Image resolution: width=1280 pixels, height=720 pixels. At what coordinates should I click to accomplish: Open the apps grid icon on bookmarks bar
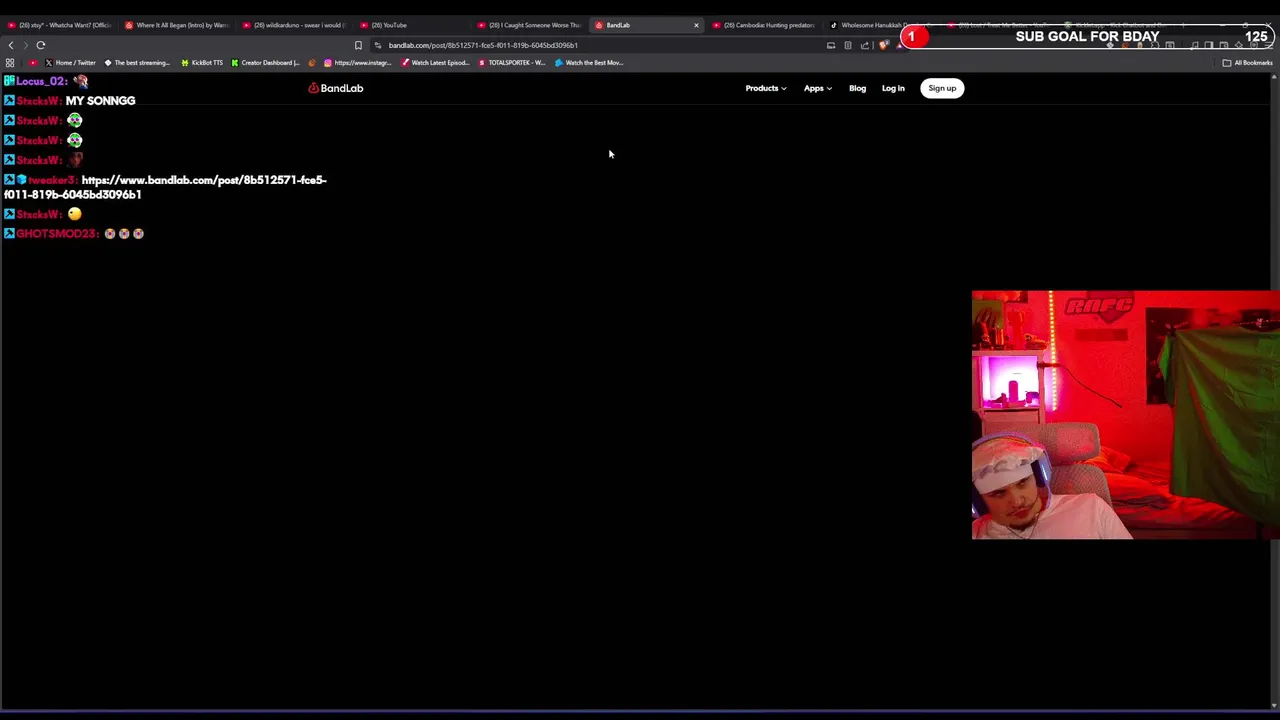[x=10, y=63]
